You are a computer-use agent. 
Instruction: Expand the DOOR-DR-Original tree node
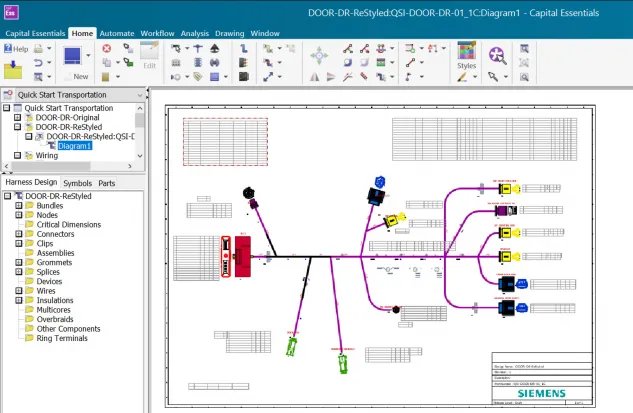click(17, 117)
